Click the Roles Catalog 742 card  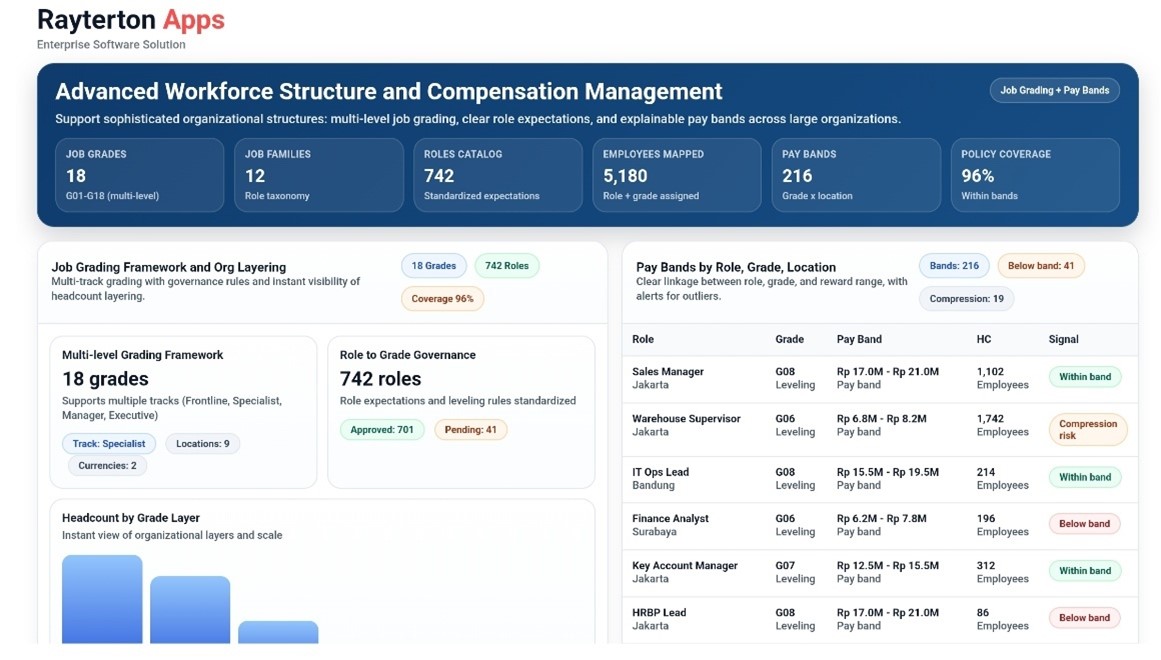497,175
